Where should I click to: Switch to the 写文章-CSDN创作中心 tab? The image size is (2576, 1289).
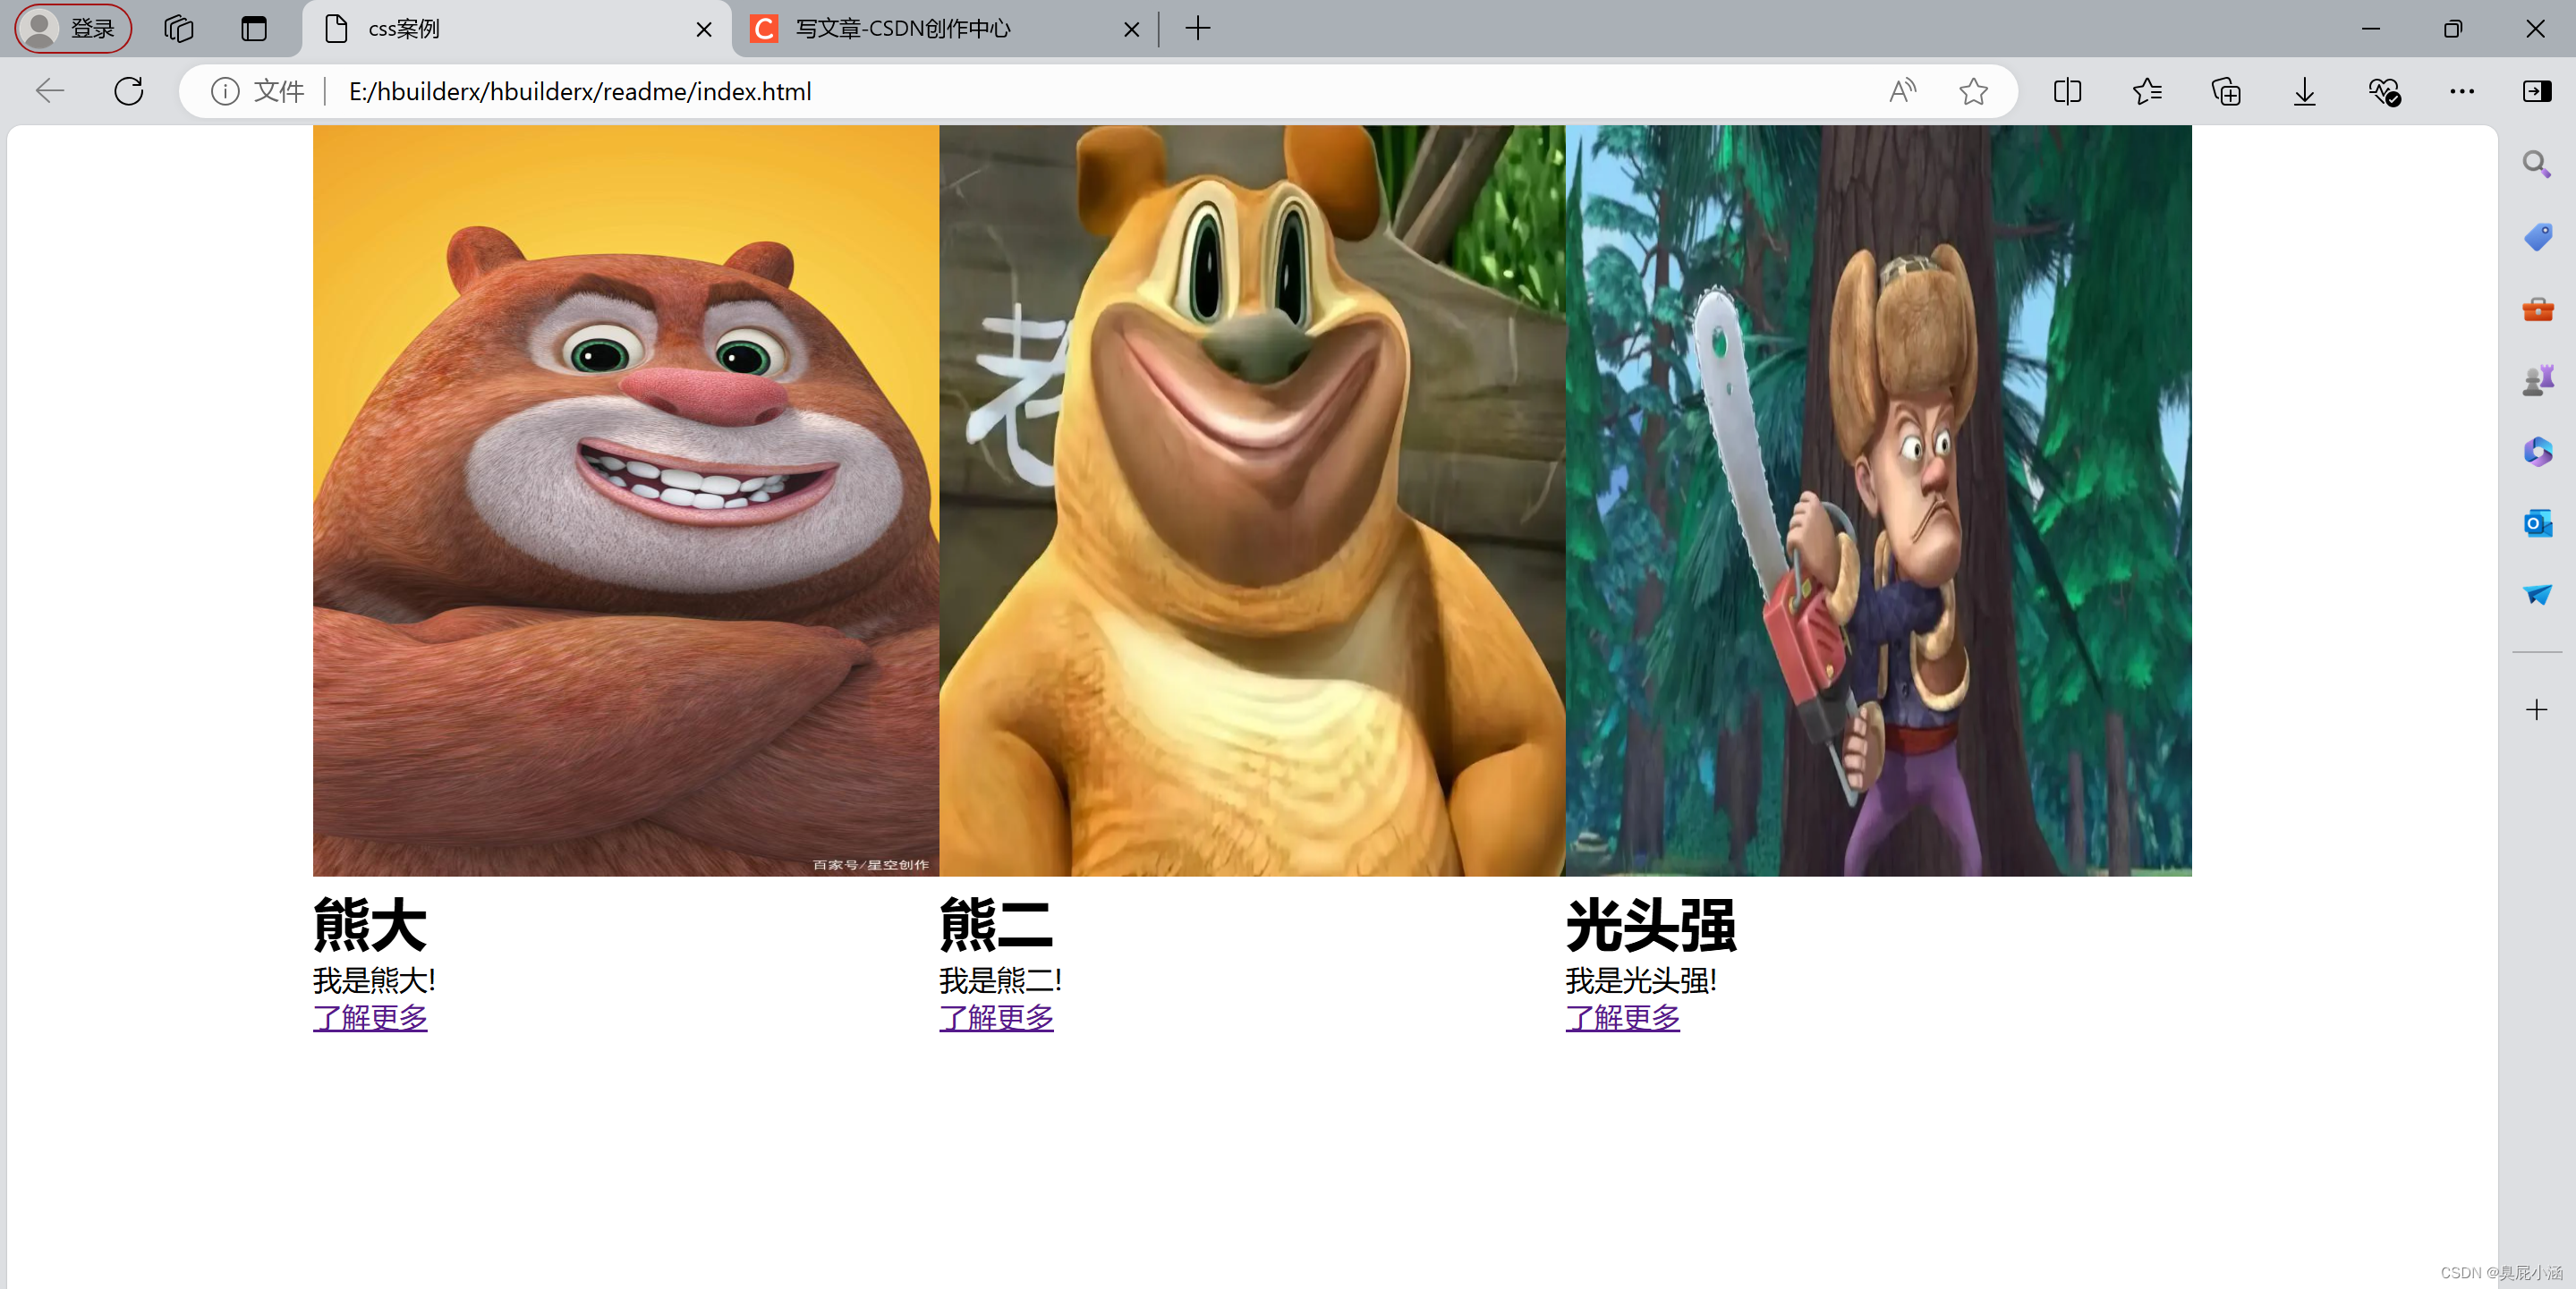point(930,28)
